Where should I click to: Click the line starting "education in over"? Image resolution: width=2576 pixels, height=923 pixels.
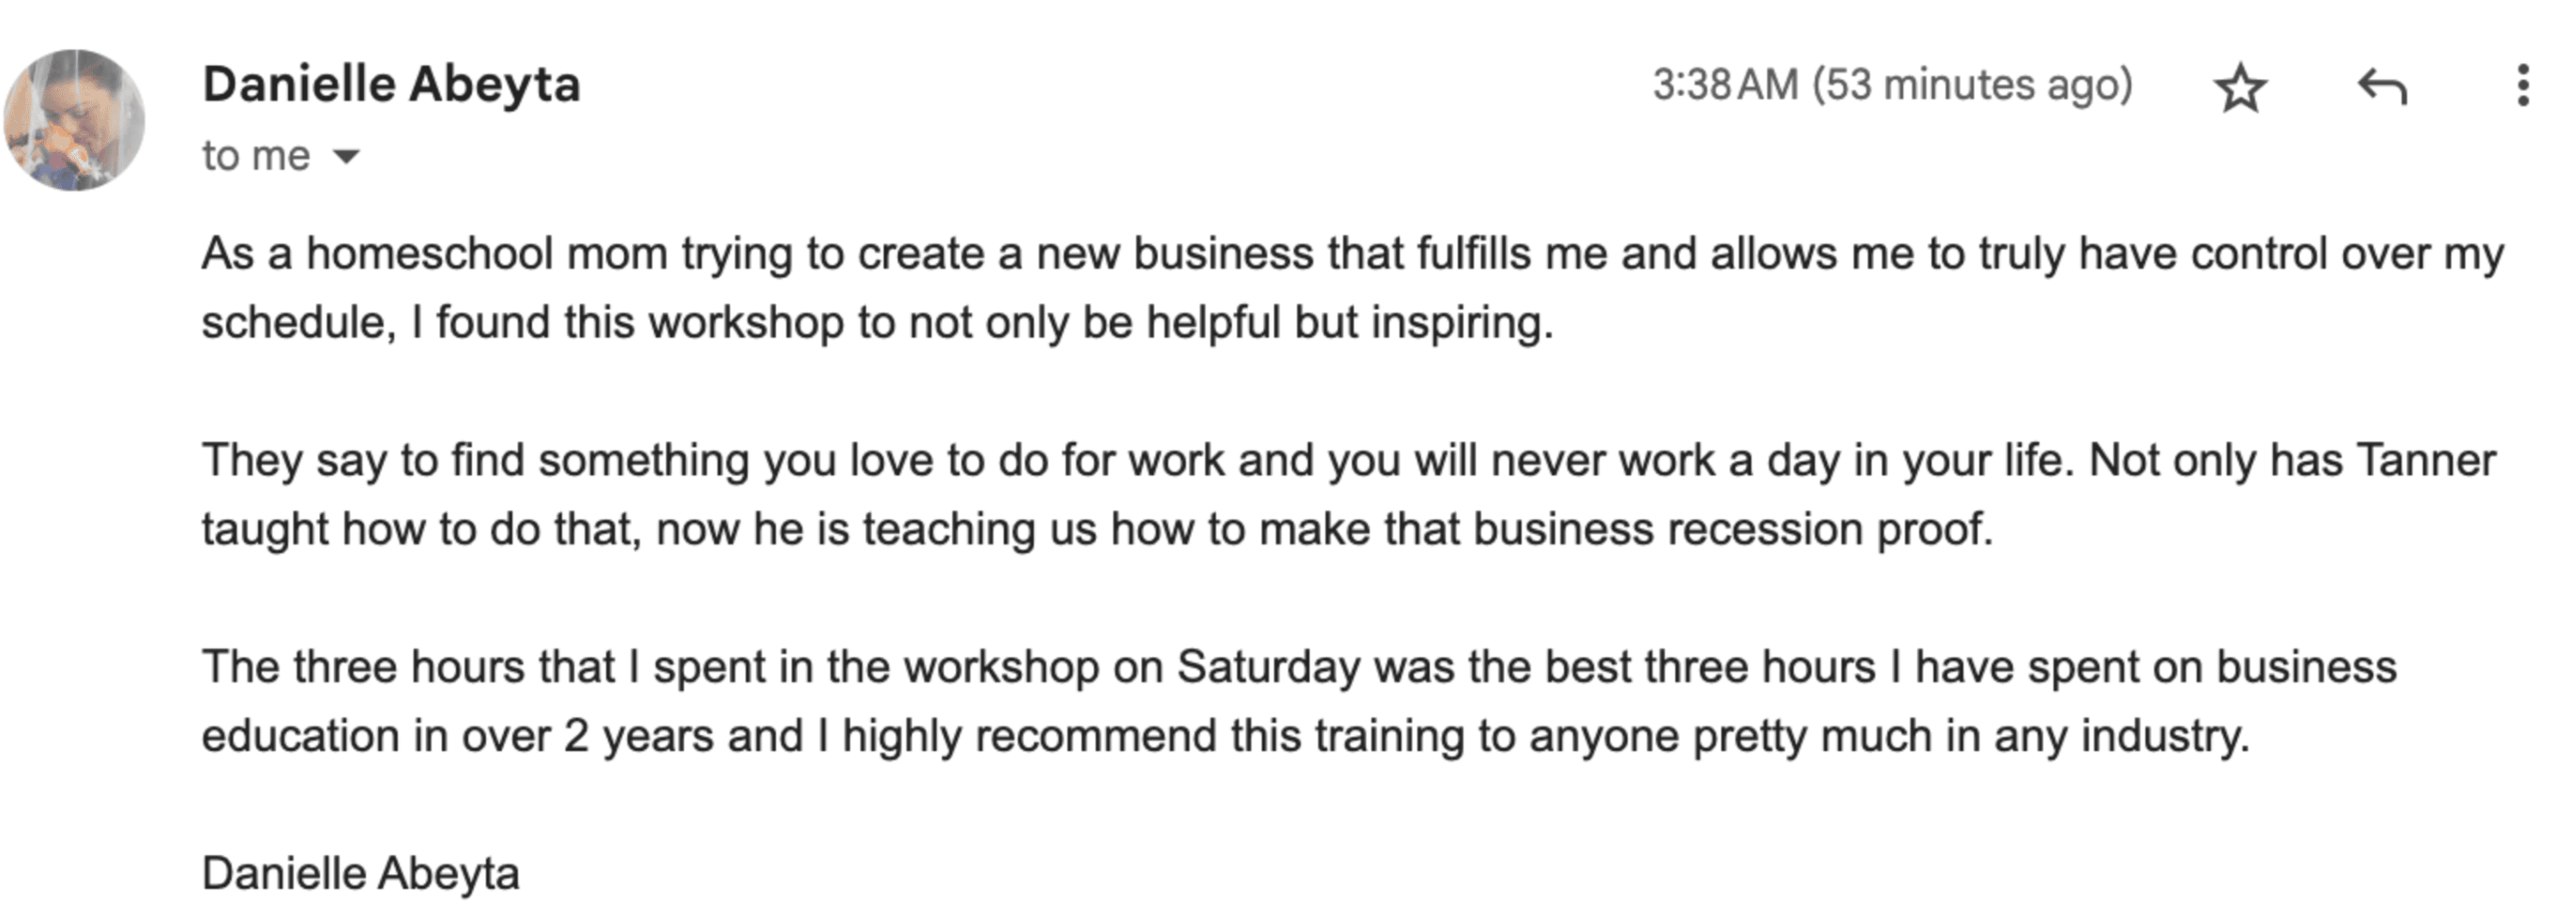(1225, 736)
